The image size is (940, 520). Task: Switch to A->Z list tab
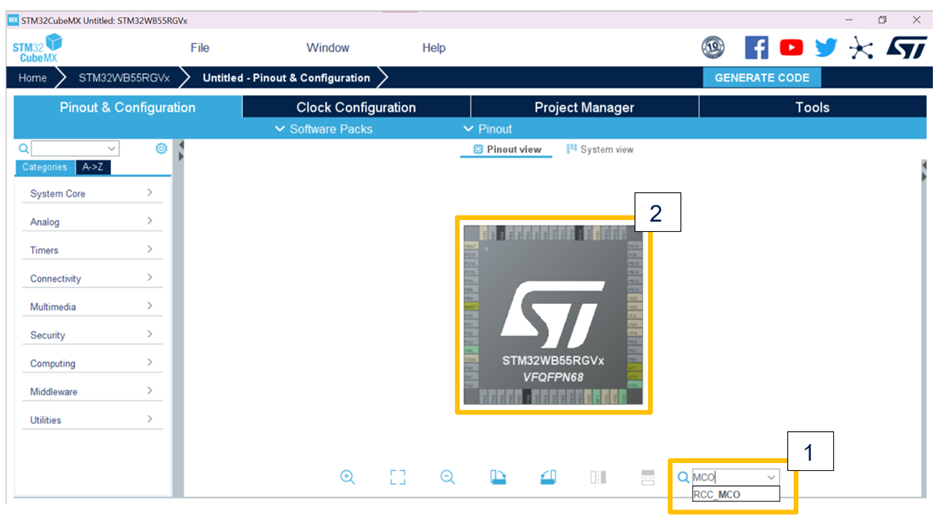(93, 167)
